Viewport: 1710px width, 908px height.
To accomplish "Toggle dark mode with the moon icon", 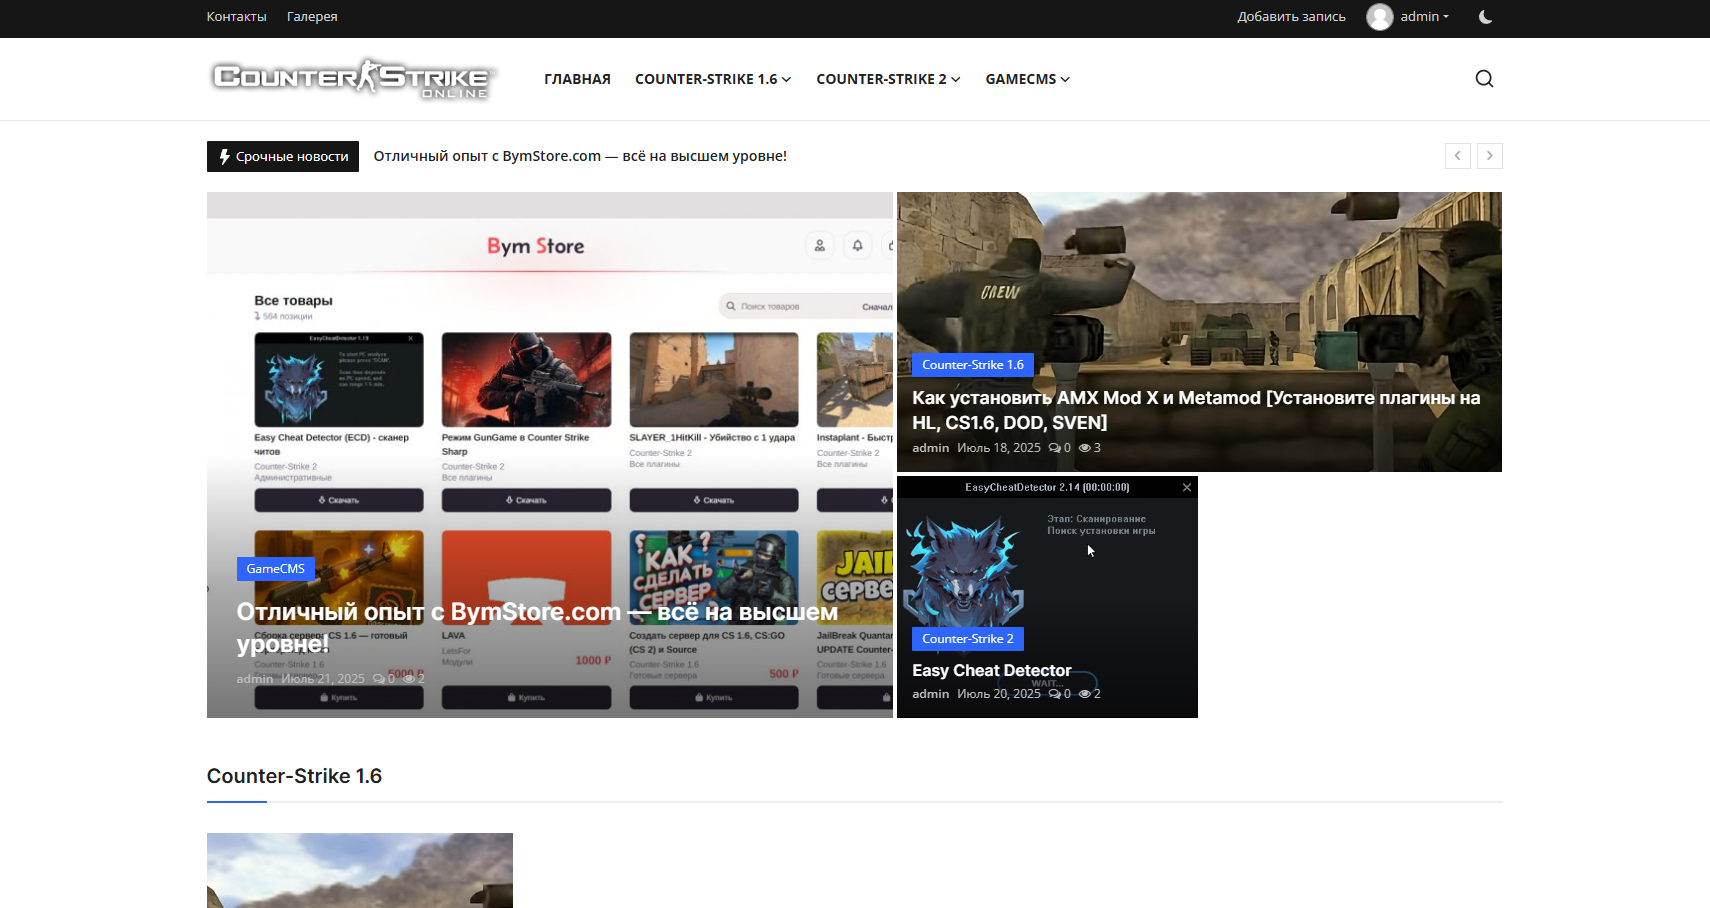I will coord(1485,17).
